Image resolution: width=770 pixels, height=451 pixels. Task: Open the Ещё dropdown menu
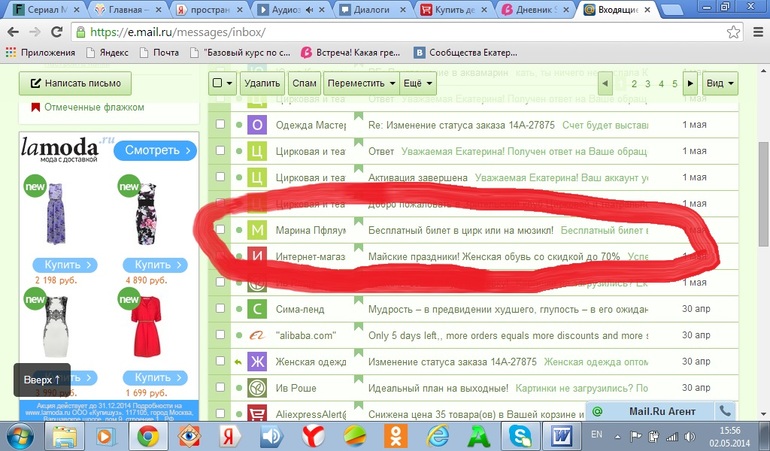point(417,84)
